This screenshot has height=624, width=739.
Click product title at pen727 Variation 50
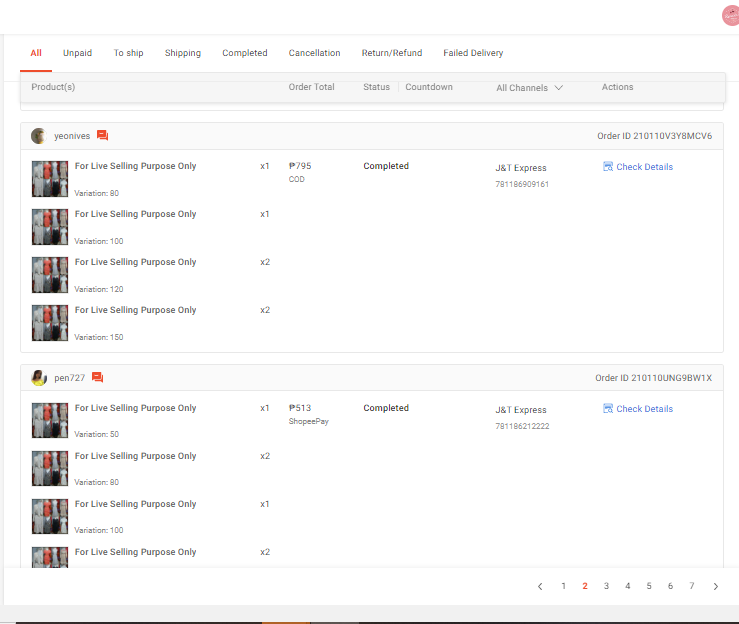point(135,408)
